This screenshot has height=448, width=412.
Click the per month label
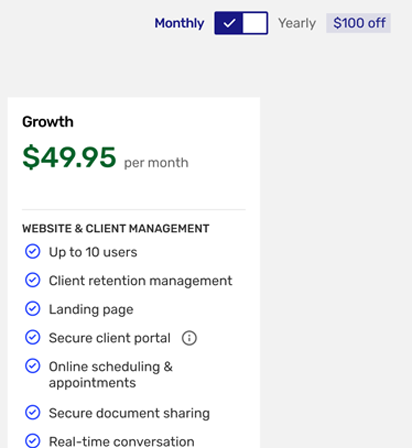[156, 163]
